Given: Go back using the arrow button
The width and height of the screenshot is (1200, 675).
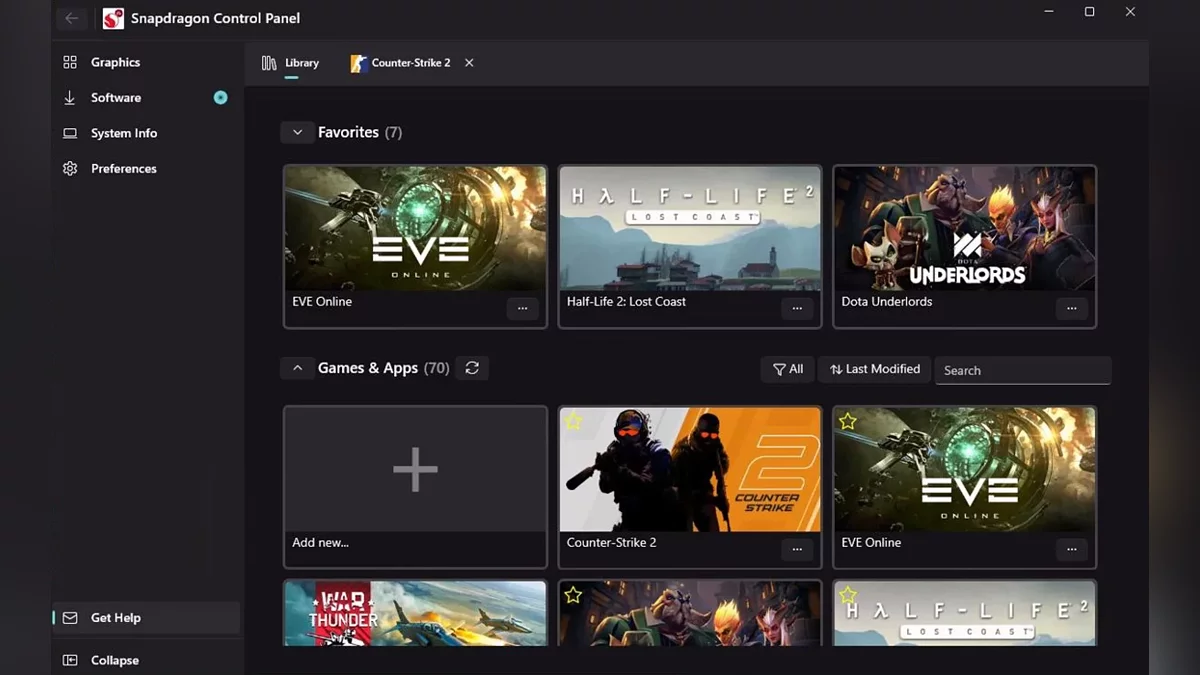Looking at the screenshot, I should pyautogui.click(x=71, y=18).
